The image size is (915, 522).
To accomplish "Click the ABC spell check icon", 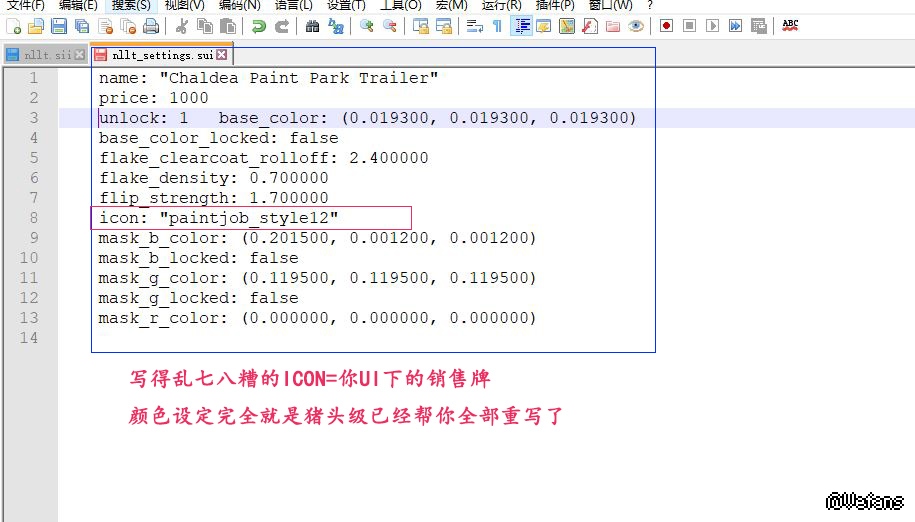I will (790, 26).
